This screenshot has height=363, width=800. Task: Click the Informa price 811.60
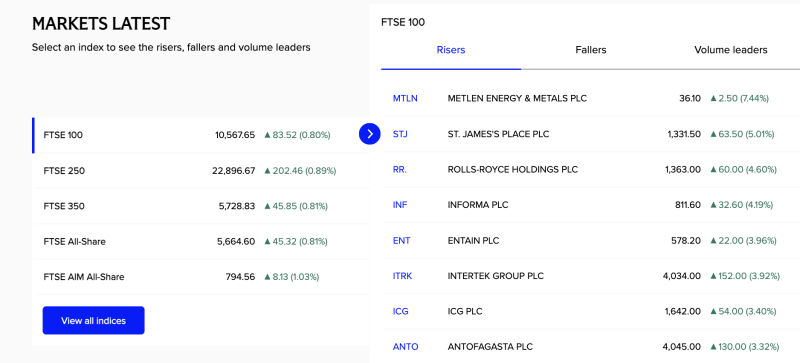pyautogui.click(x=688, y=205)
